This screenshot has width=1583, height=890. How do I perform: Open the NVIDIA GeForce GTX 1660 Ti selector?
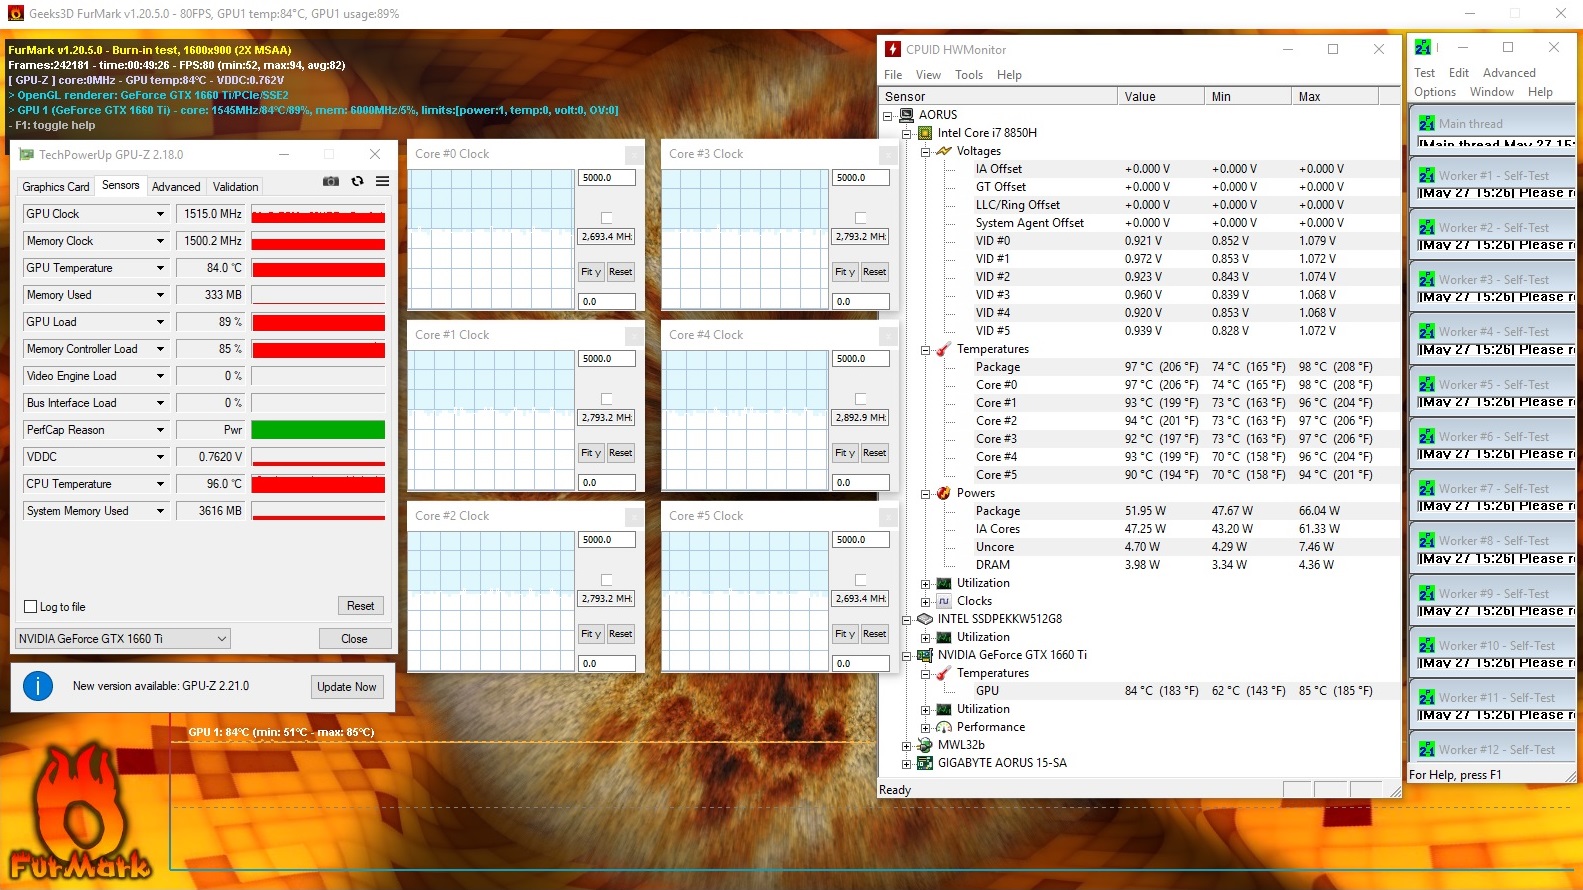123,638
